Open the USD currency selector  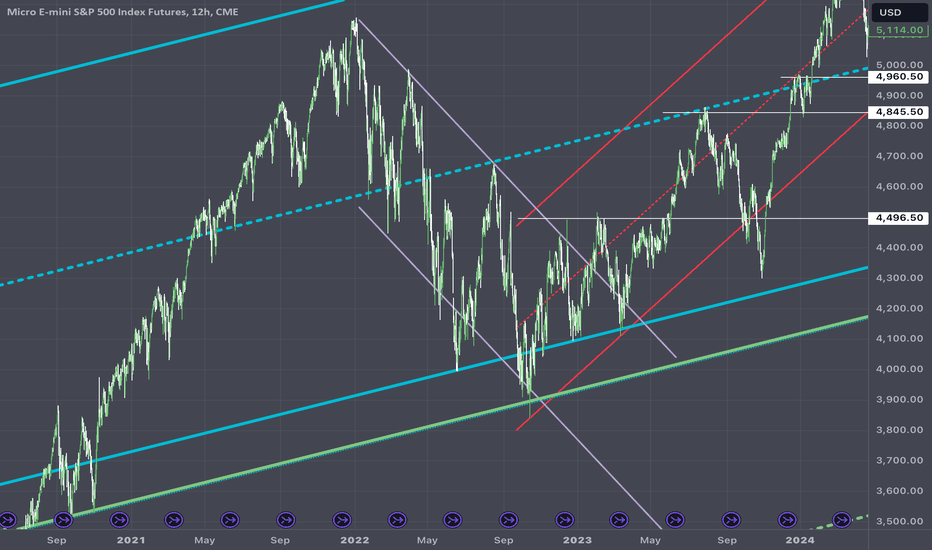pyautogui.click(x=899, y=12)
